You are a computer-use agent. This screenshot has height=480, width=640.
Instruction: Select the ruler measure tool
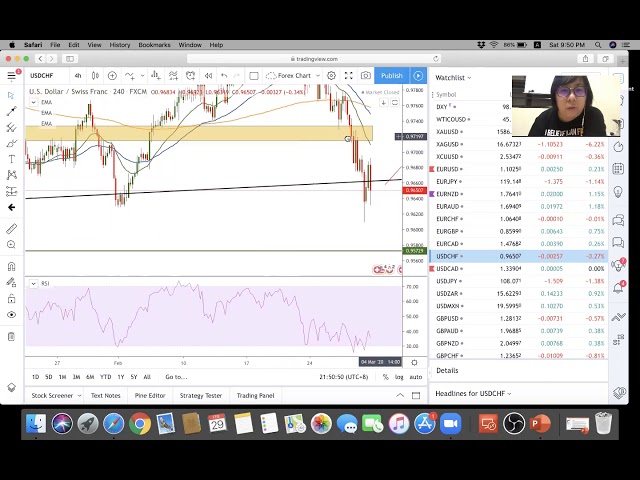[x=11, y=226]
